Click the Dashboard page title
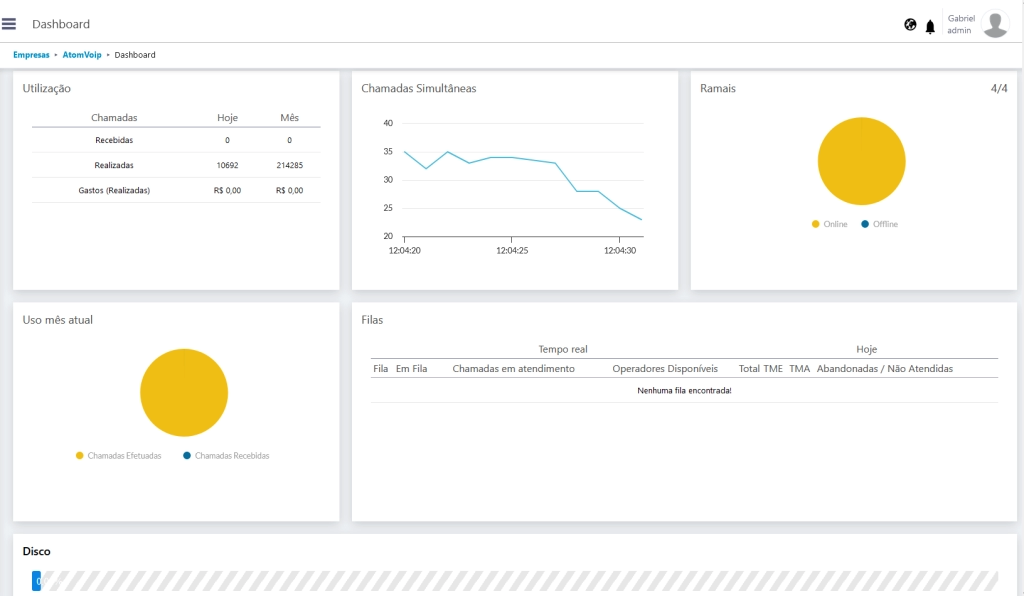Viewport: 1024px width, 596px height. tap(61, 24)
